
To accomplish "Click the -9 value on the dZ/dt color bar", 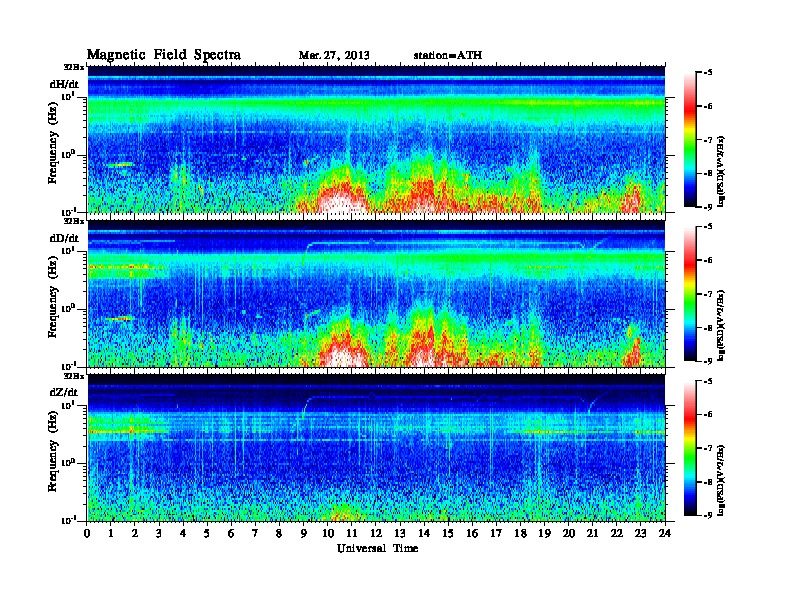I will coord(708,515).
